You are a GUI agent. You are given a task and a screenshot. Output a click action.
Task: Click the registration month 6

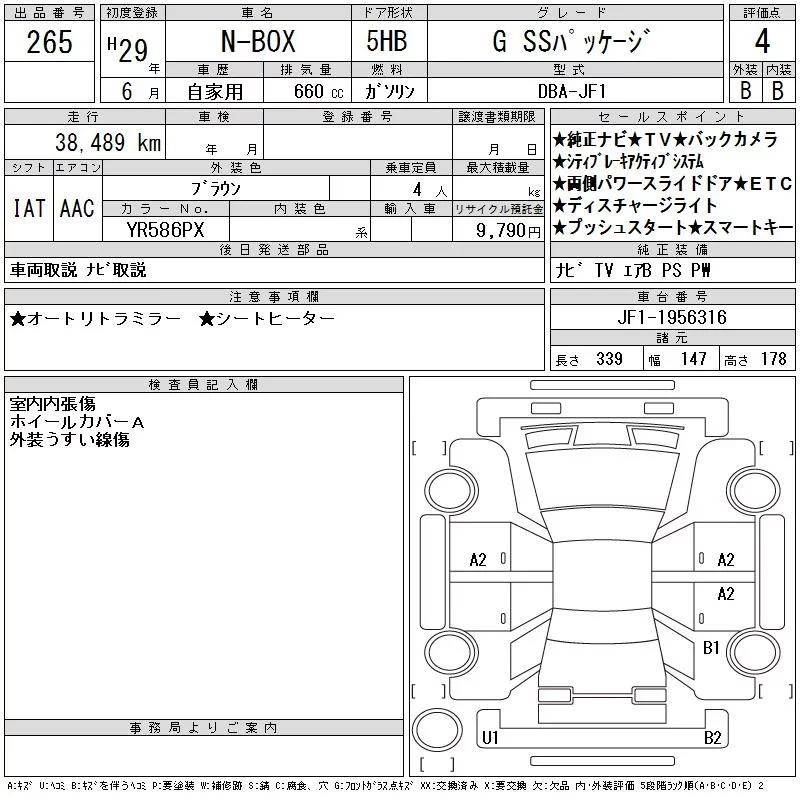(127, 91)
